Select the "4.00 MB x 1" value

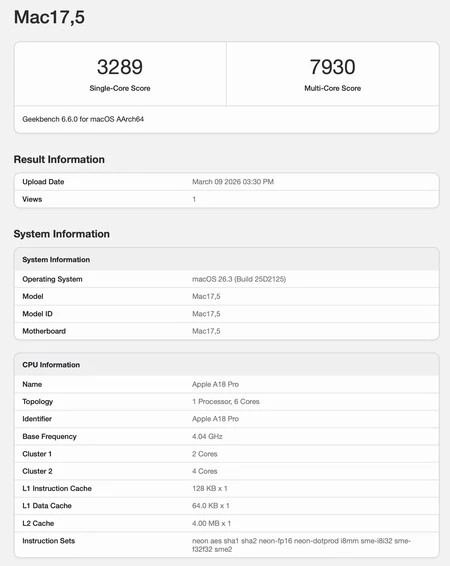tap(211, 523)
